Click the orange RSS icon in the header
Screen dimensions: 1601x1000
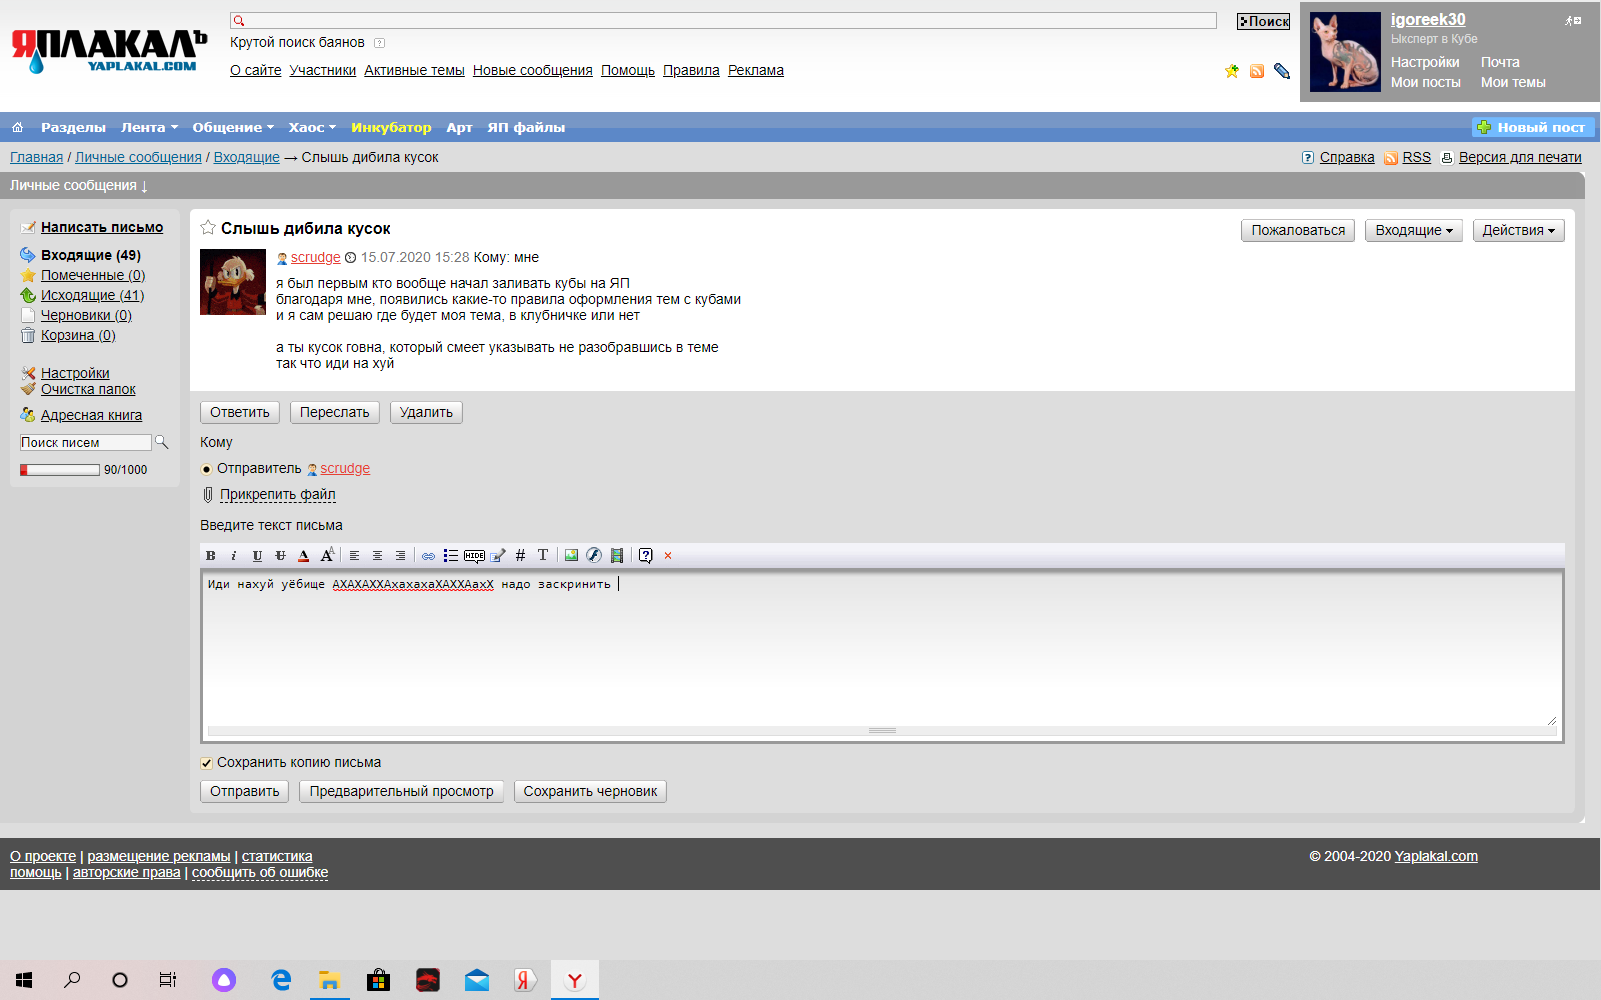pos(1257,71)
